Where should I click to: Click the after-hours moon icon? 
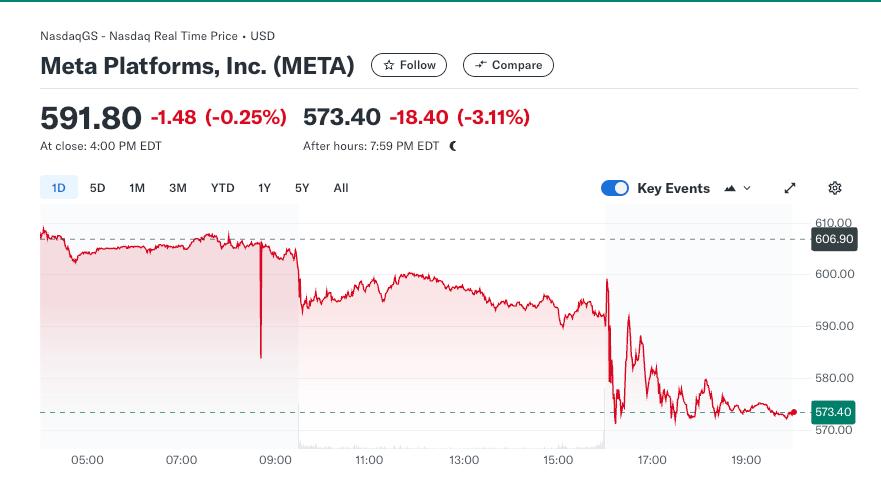pyautogui.click(x=453, y=146)
